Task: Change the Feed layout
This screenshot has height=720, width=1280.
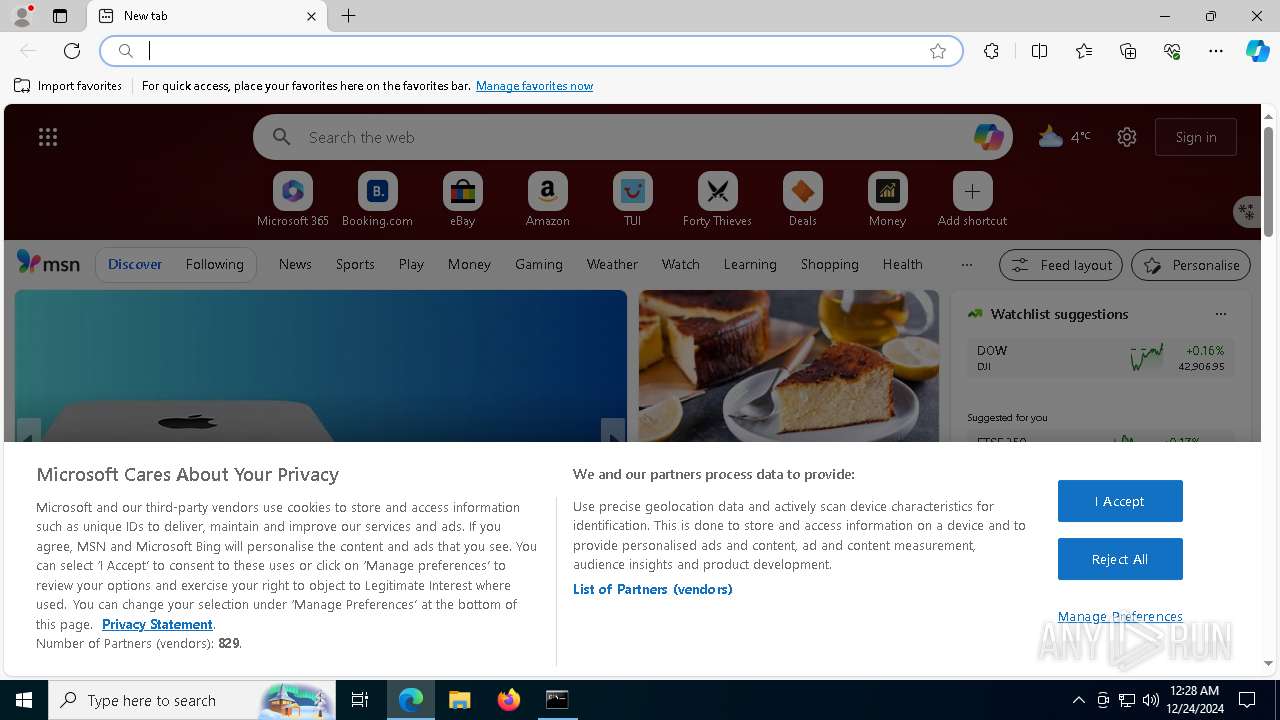Action: [x=1061, y=265]
